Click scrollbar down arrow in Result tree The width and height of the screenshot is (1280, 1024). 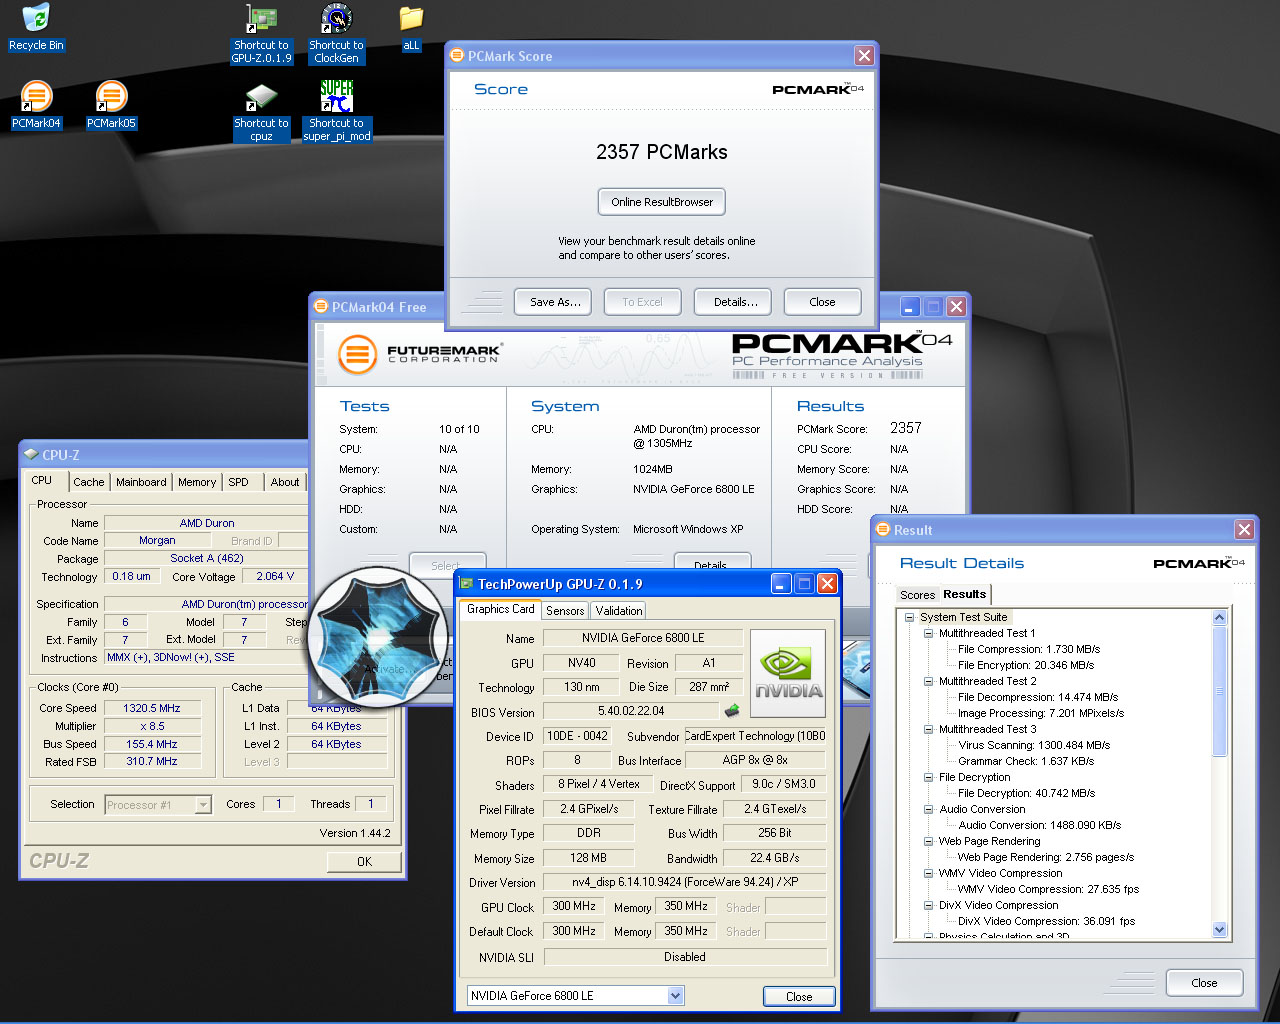point(1219,929)
